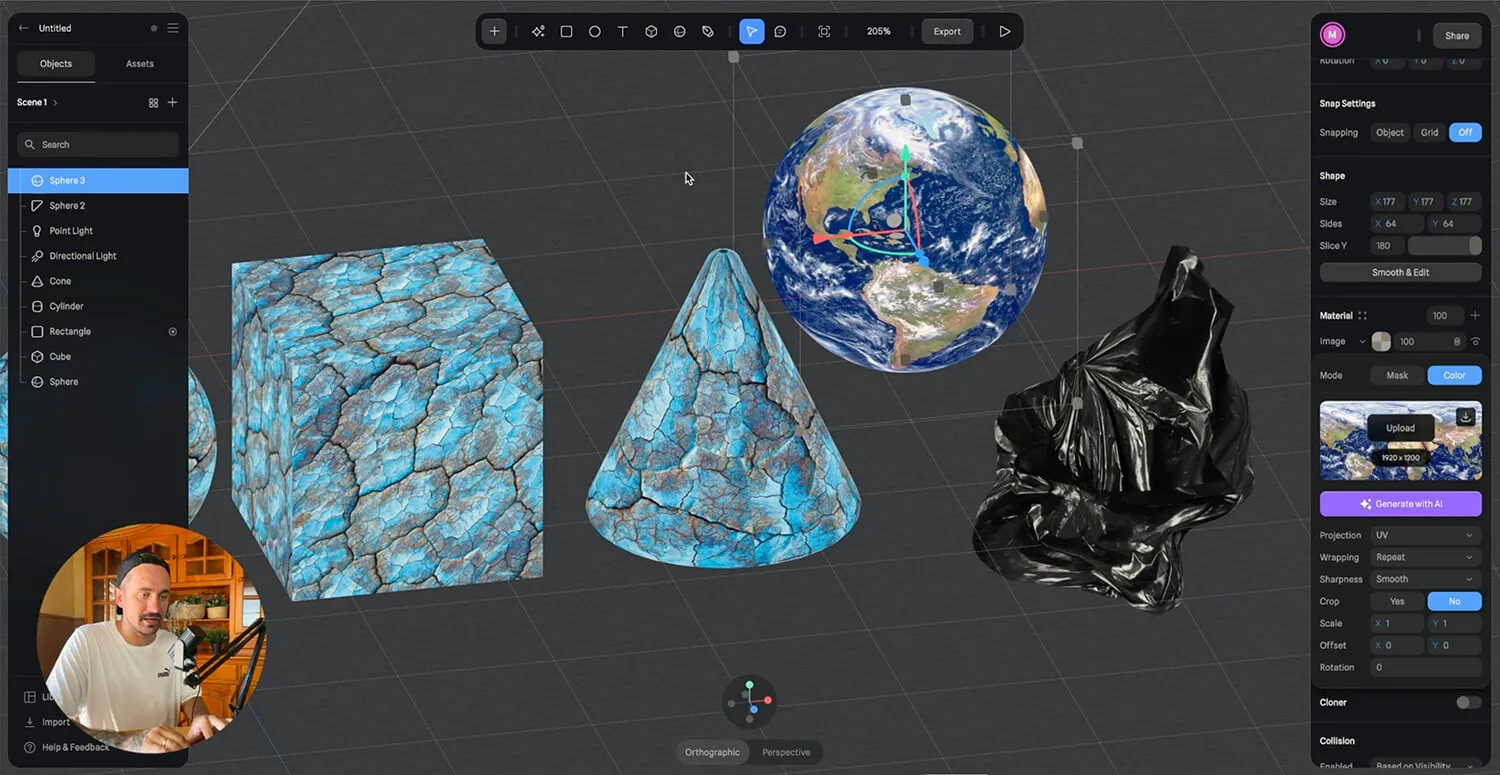Activate the Select arrow tool

751,31
